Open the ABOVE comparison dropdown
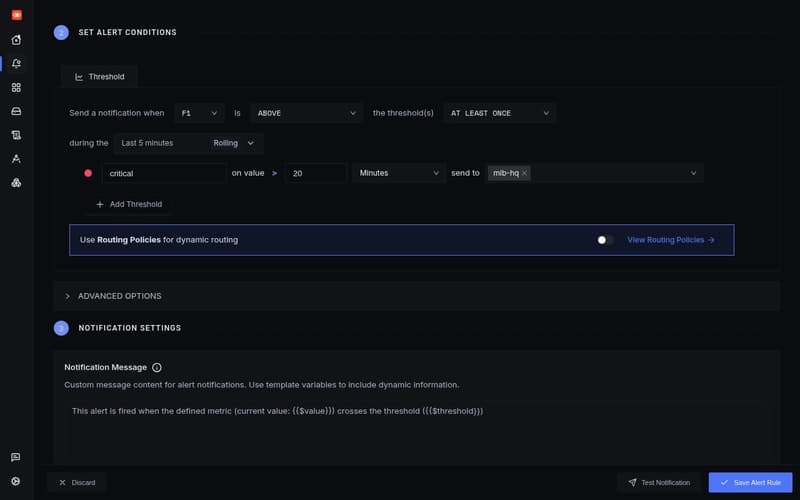Image resolution: width=800 pixels, height=500 pixels. [306, 113]
